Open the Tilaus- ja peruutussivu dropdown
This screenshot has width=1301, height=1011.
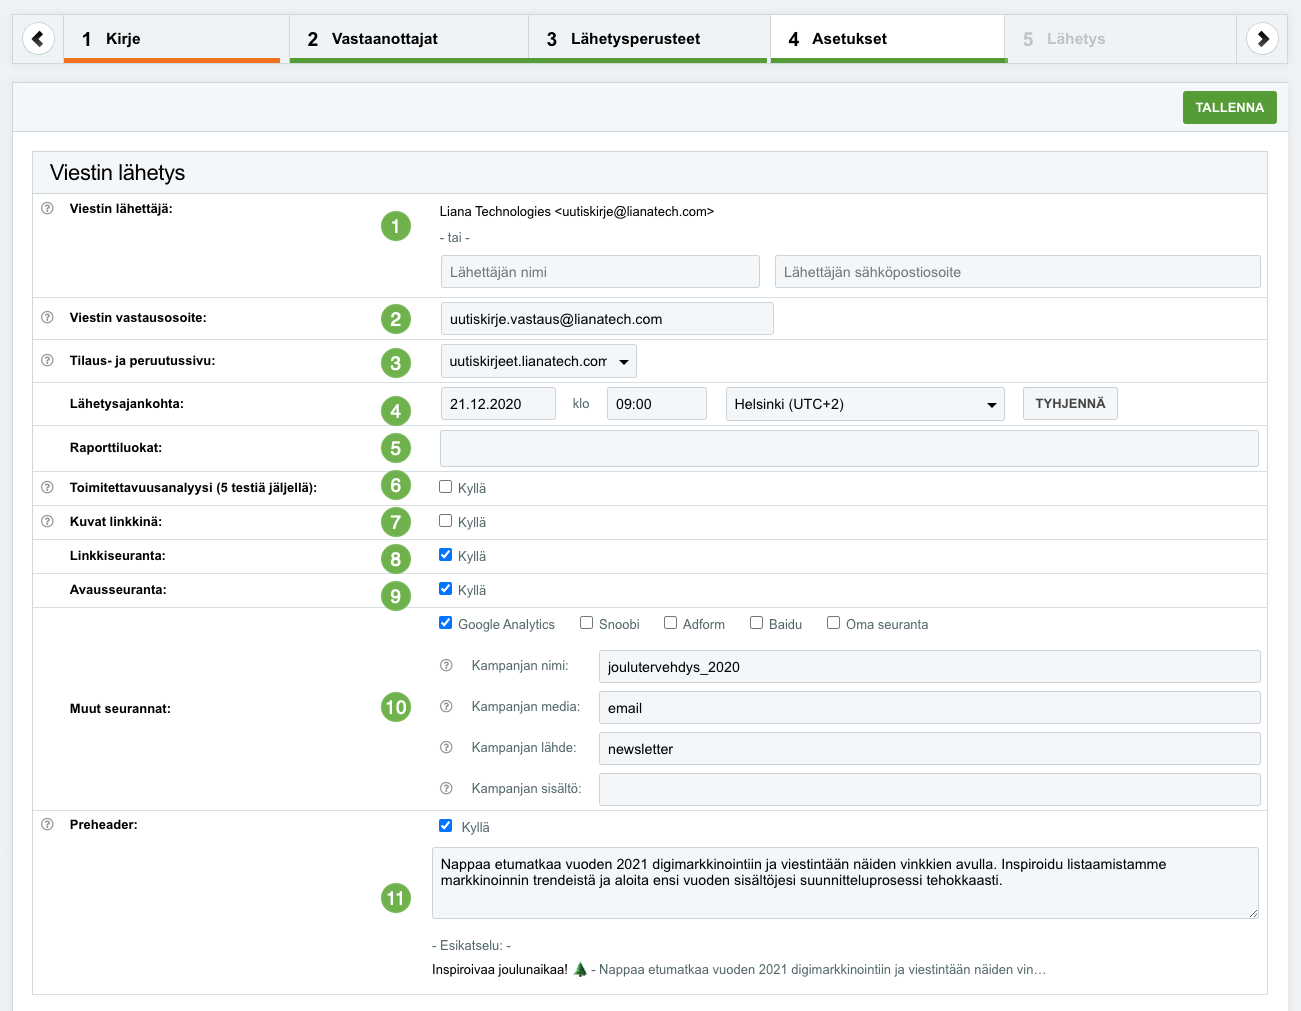point(538,361)
